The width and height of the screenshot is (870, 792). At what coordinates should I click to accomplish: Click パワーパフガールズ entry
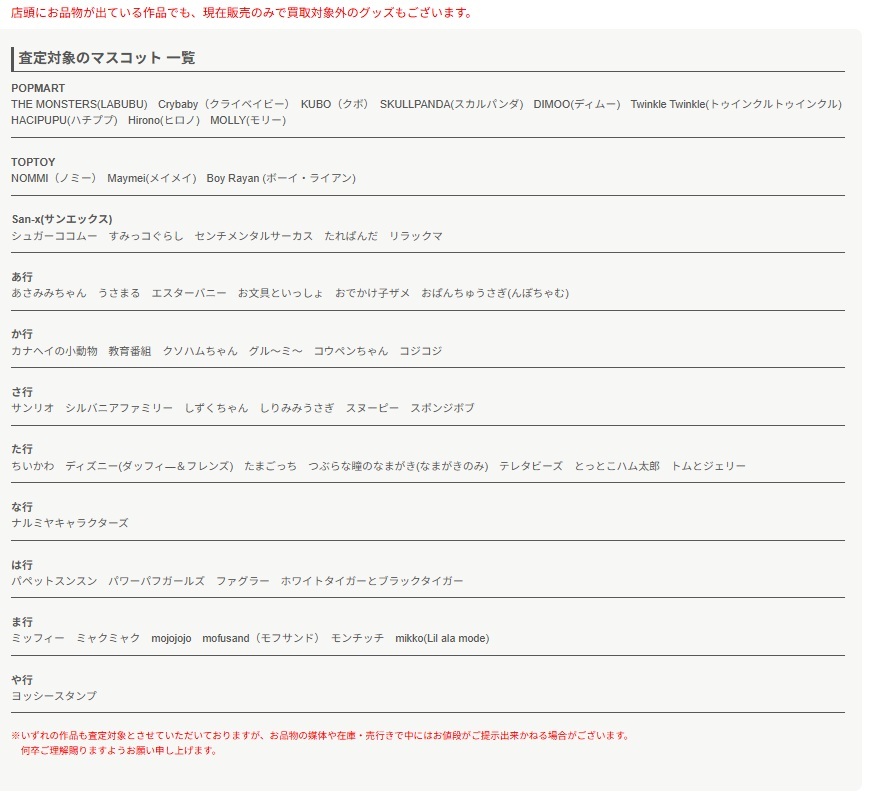pos(156,581)
